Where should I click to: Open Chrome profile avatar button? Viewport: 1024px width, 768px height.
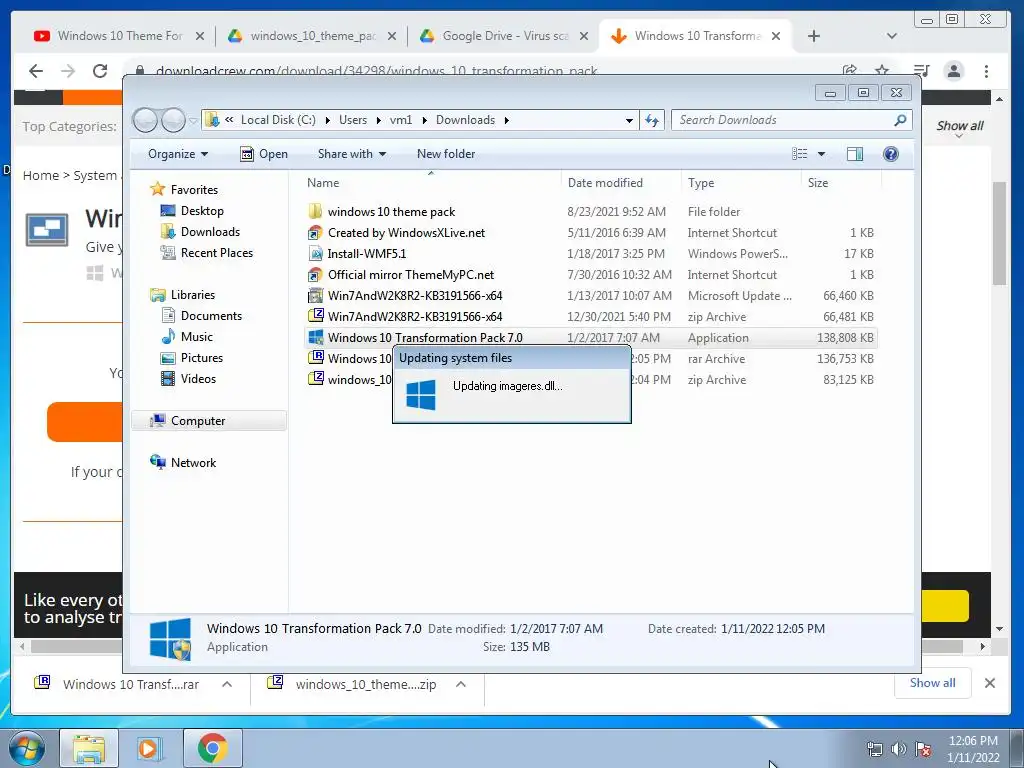click(953, 71)
